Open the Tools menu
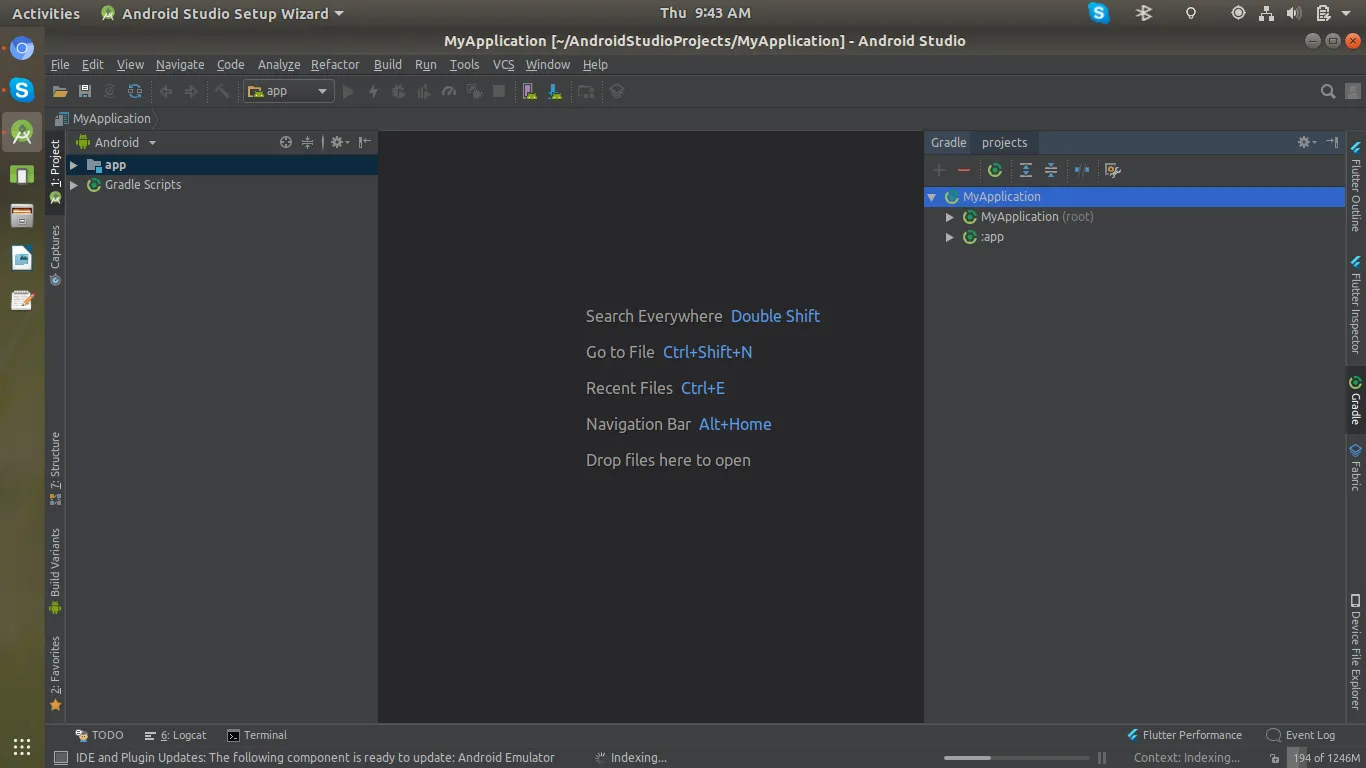This screenshot has height=768, width=1366. (x=464, y=64)
